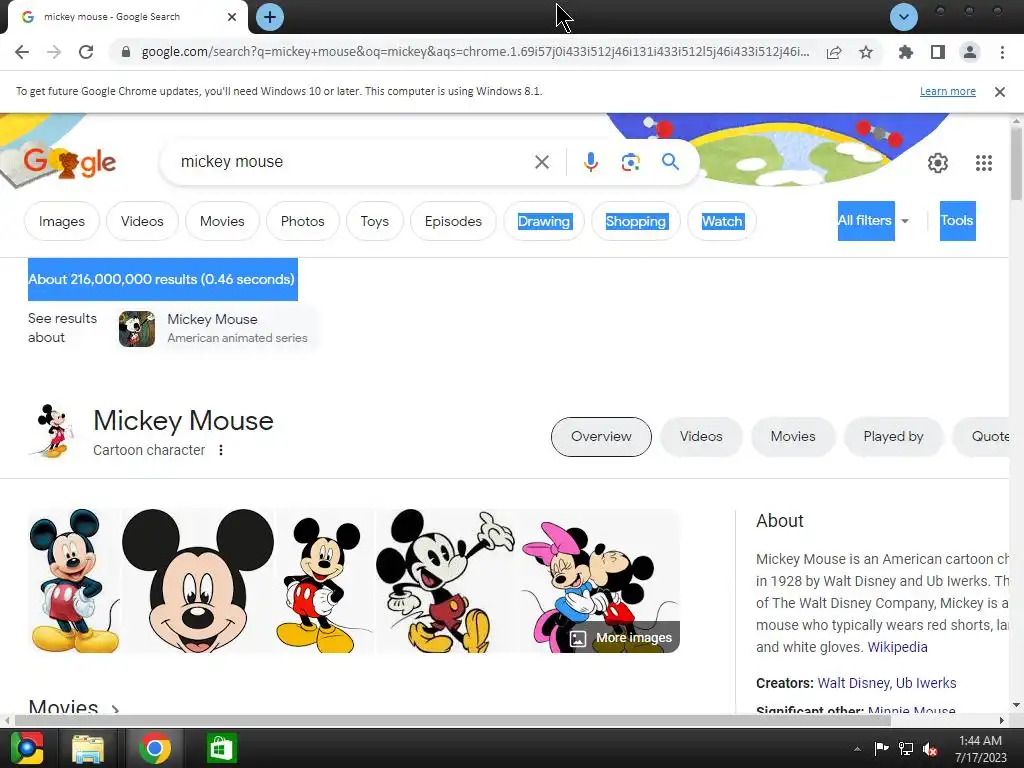
Task: Toggle the browser side panel
Action: point(938,52)
